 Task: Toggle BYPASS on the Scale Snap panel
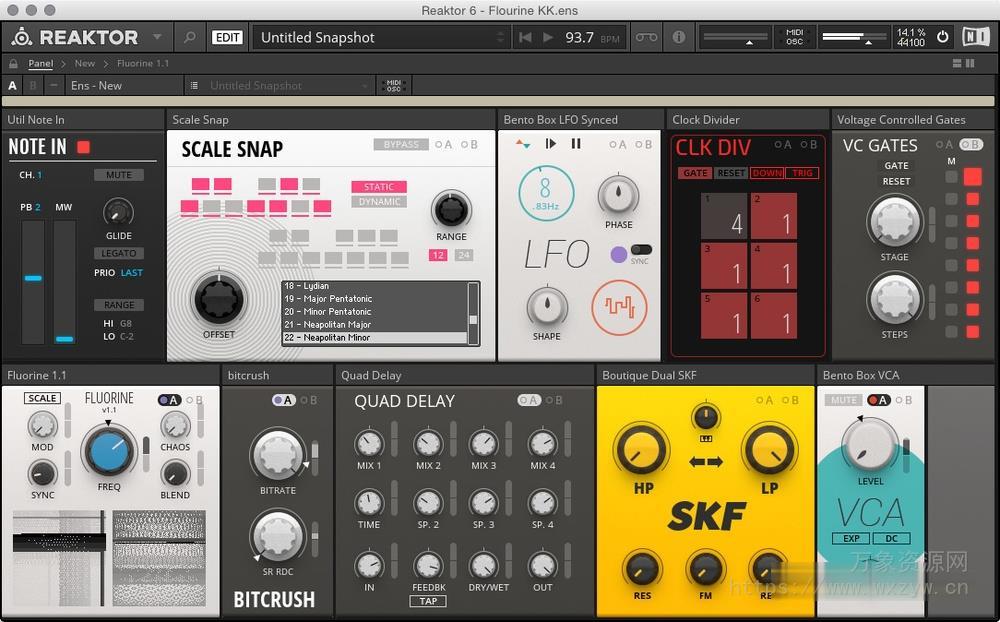pos(399,144)
